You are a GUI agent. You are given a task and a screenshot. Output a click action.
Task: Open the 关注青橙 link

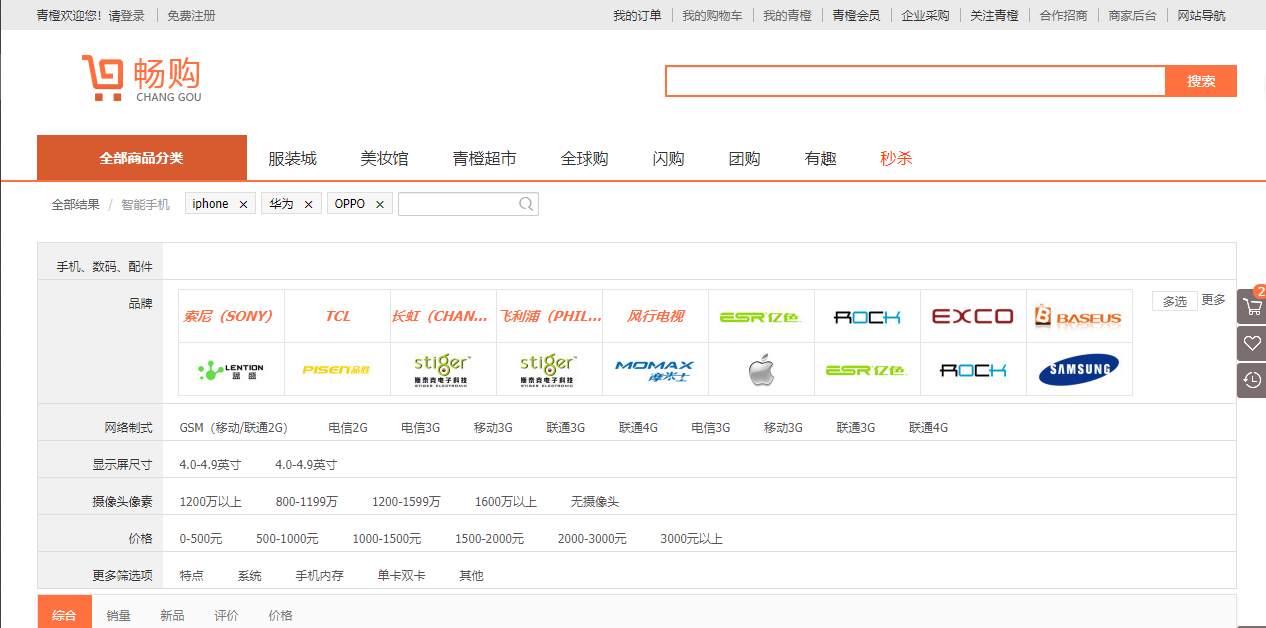pyautogui.click(x=994, y=15)
